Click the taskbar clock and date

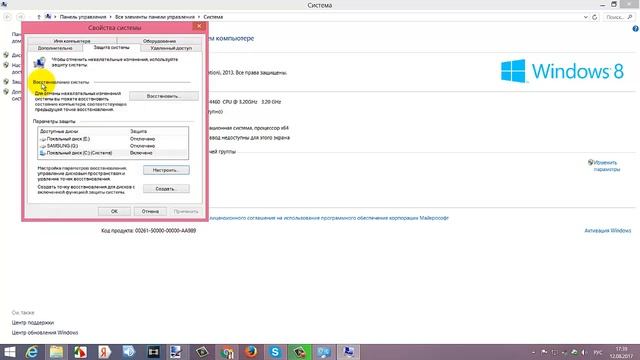(x=622, y=352)
